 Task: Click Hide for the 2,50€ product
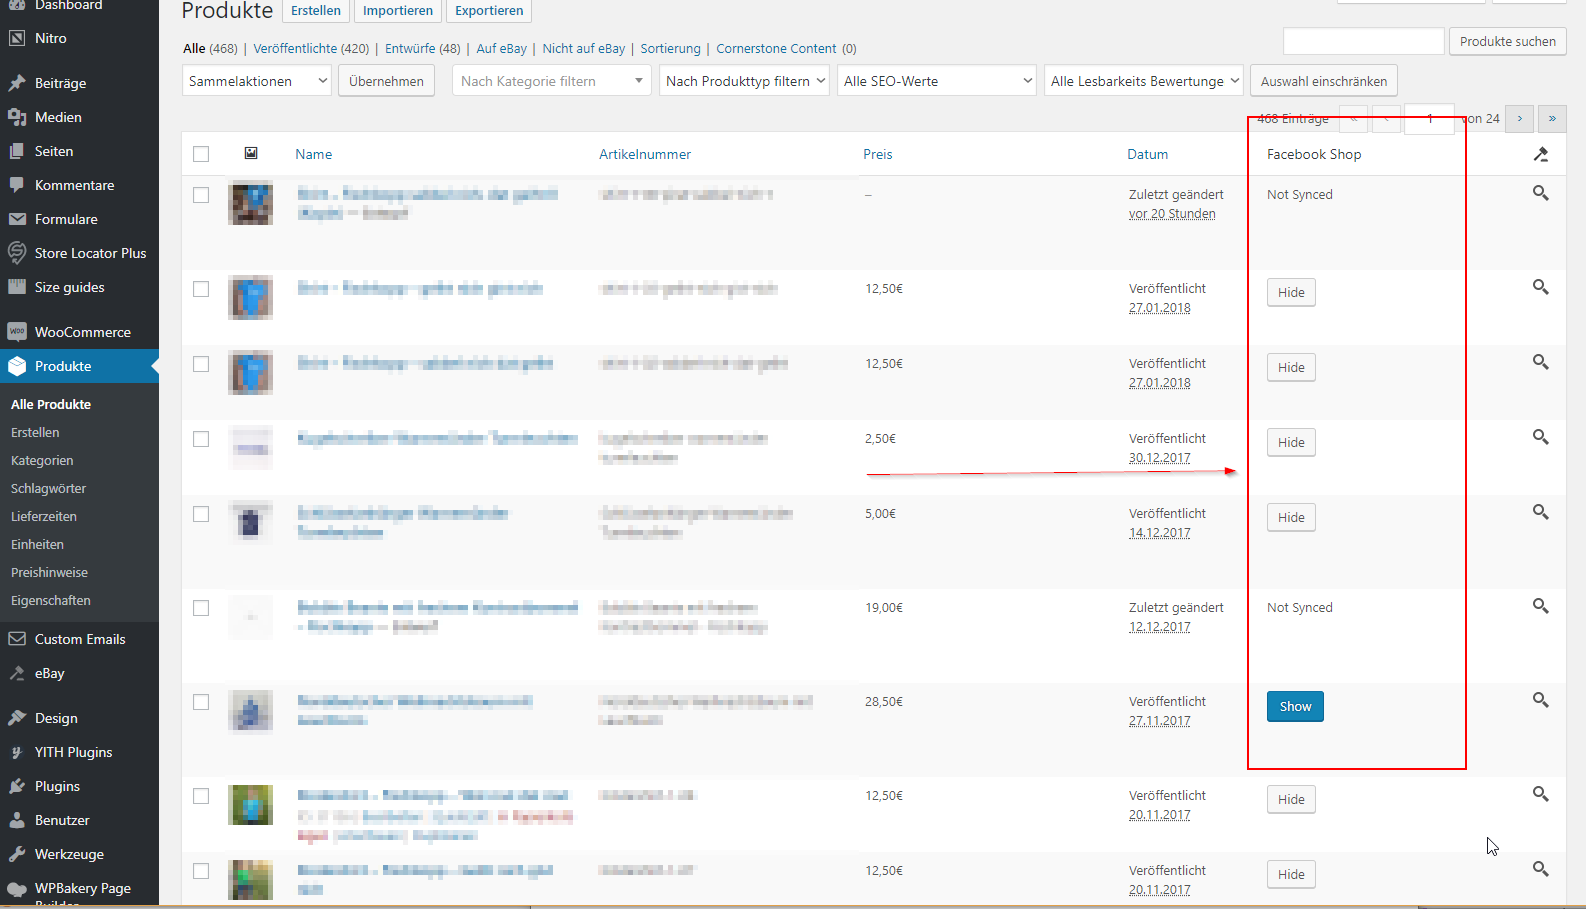1291,442
